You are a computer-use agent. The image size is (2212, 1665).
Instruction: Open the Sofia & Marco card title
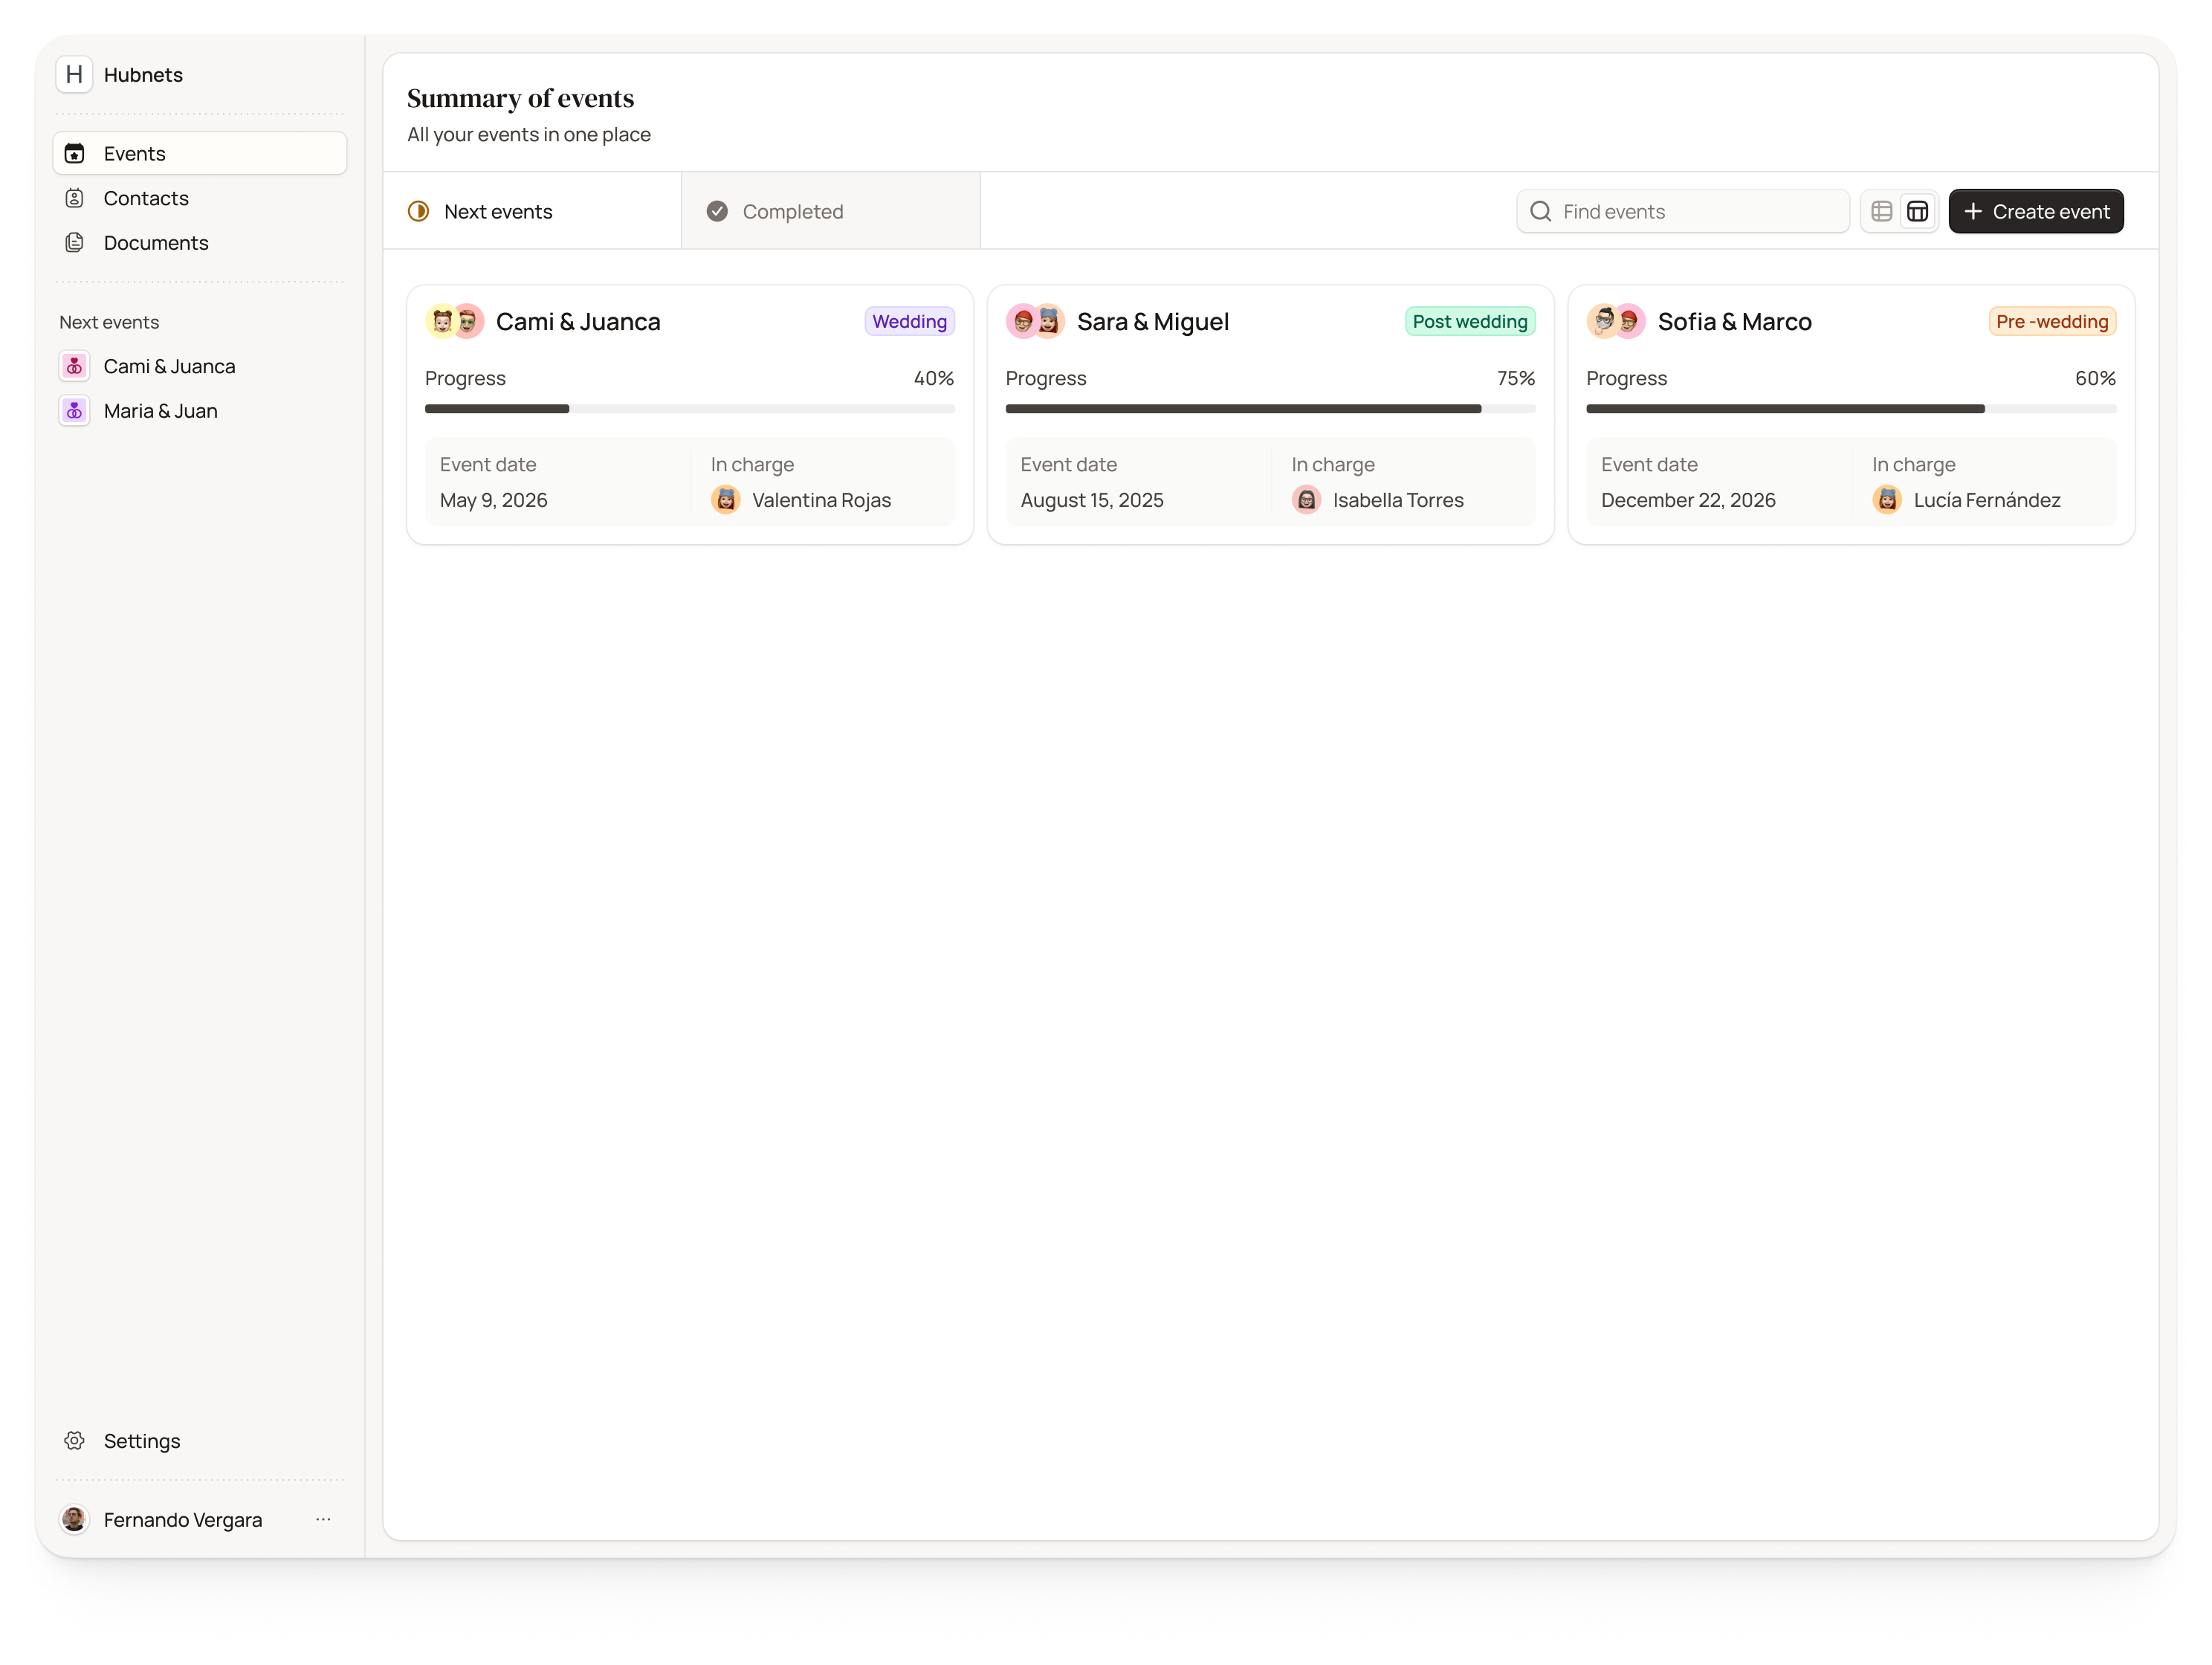[1734, 322]
